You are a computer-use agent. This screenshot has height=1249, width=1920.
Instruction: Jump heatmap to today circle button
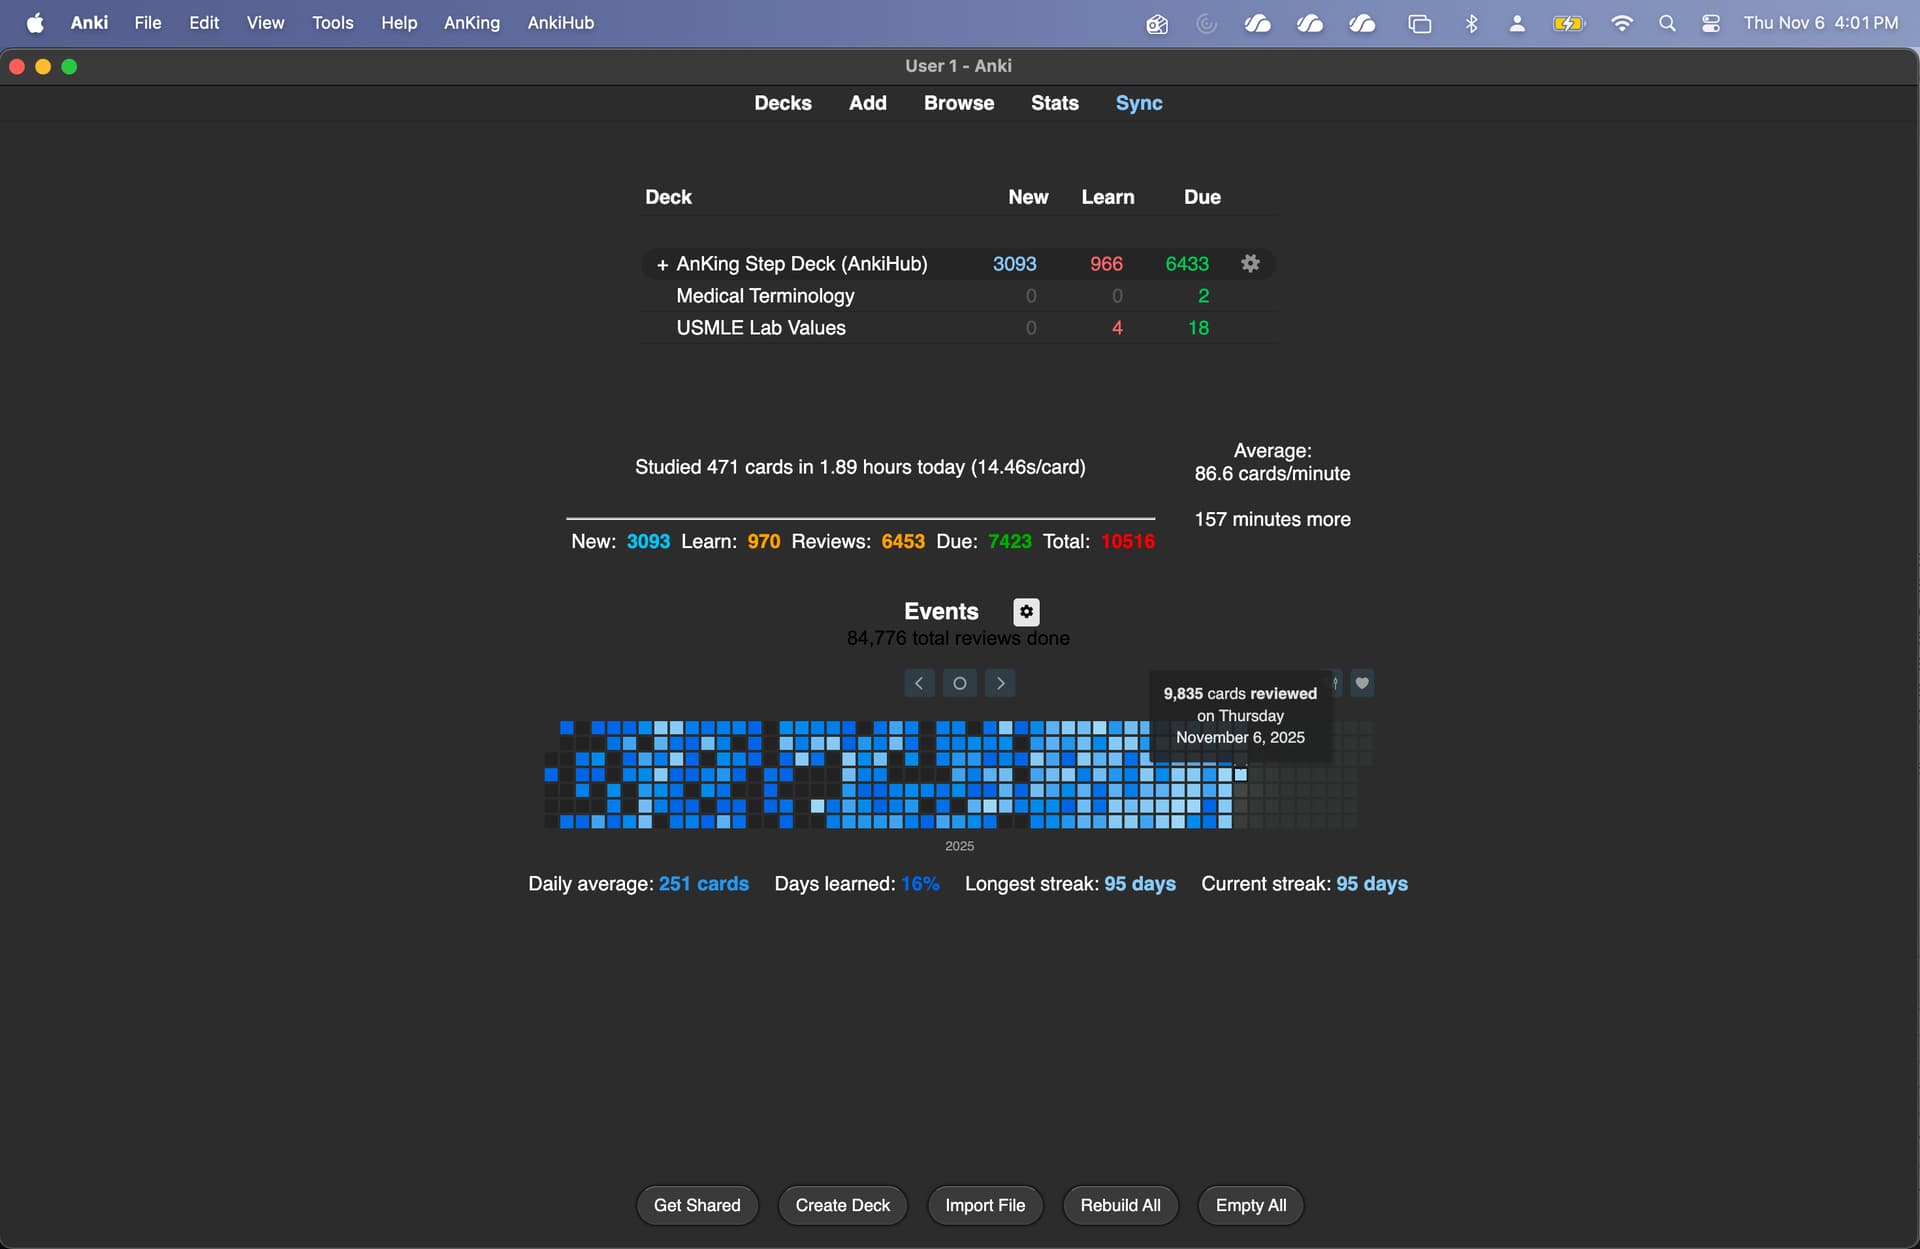(x=959, y=683)
